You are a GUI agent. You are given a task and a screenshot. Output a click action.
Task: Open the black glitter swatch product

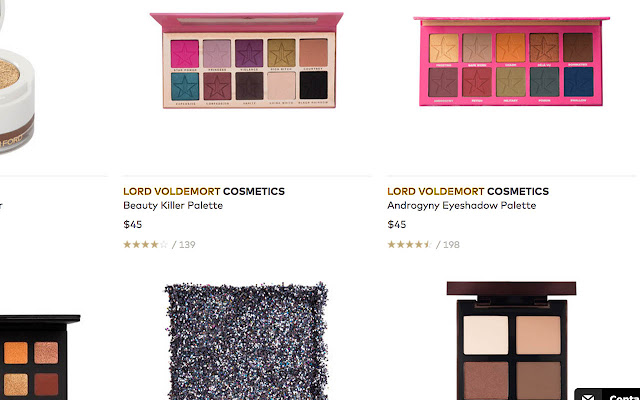pos(247,341)
